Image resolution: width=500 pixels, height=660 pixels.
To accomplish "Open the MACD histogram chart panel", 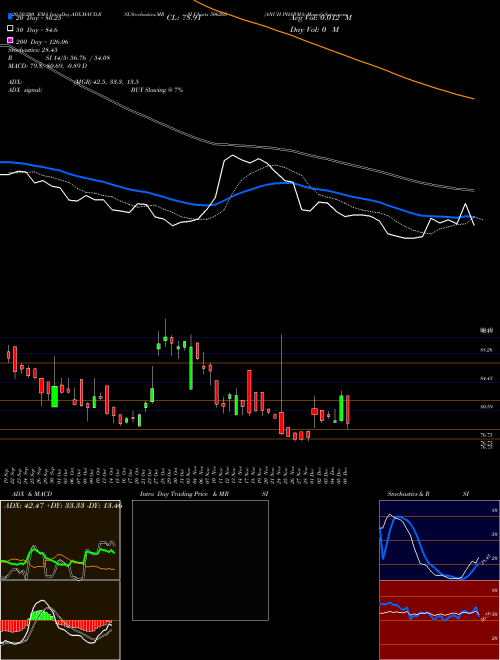I will pos(60,620).
